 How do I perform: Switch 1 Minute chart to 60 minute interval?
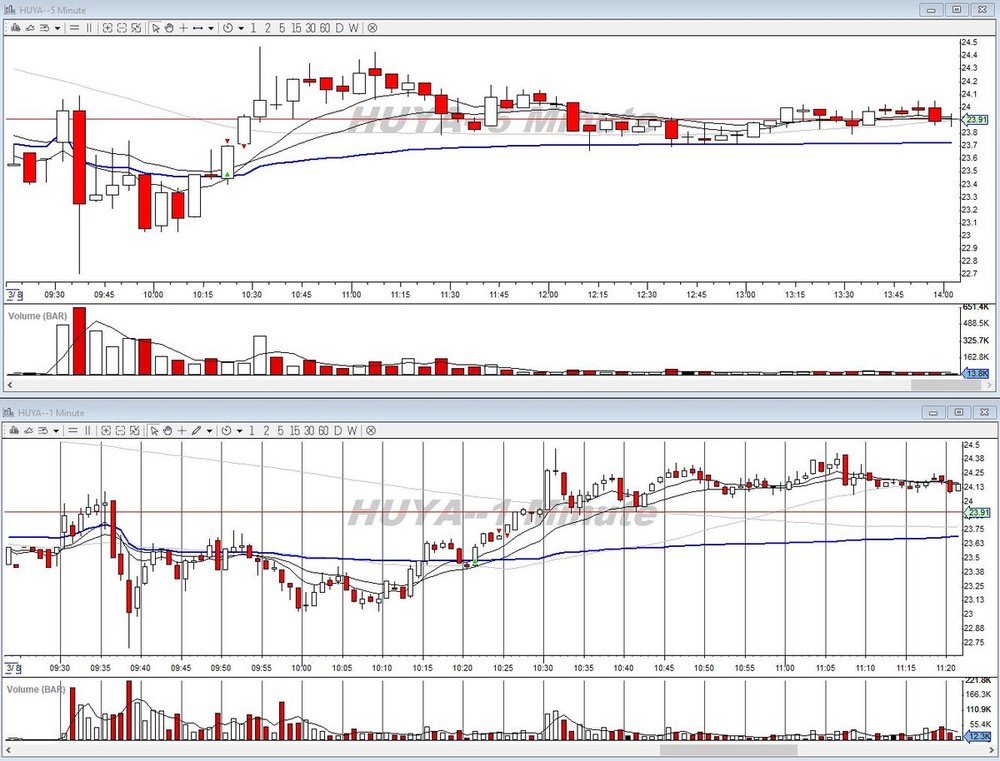(x=324, y=431)
